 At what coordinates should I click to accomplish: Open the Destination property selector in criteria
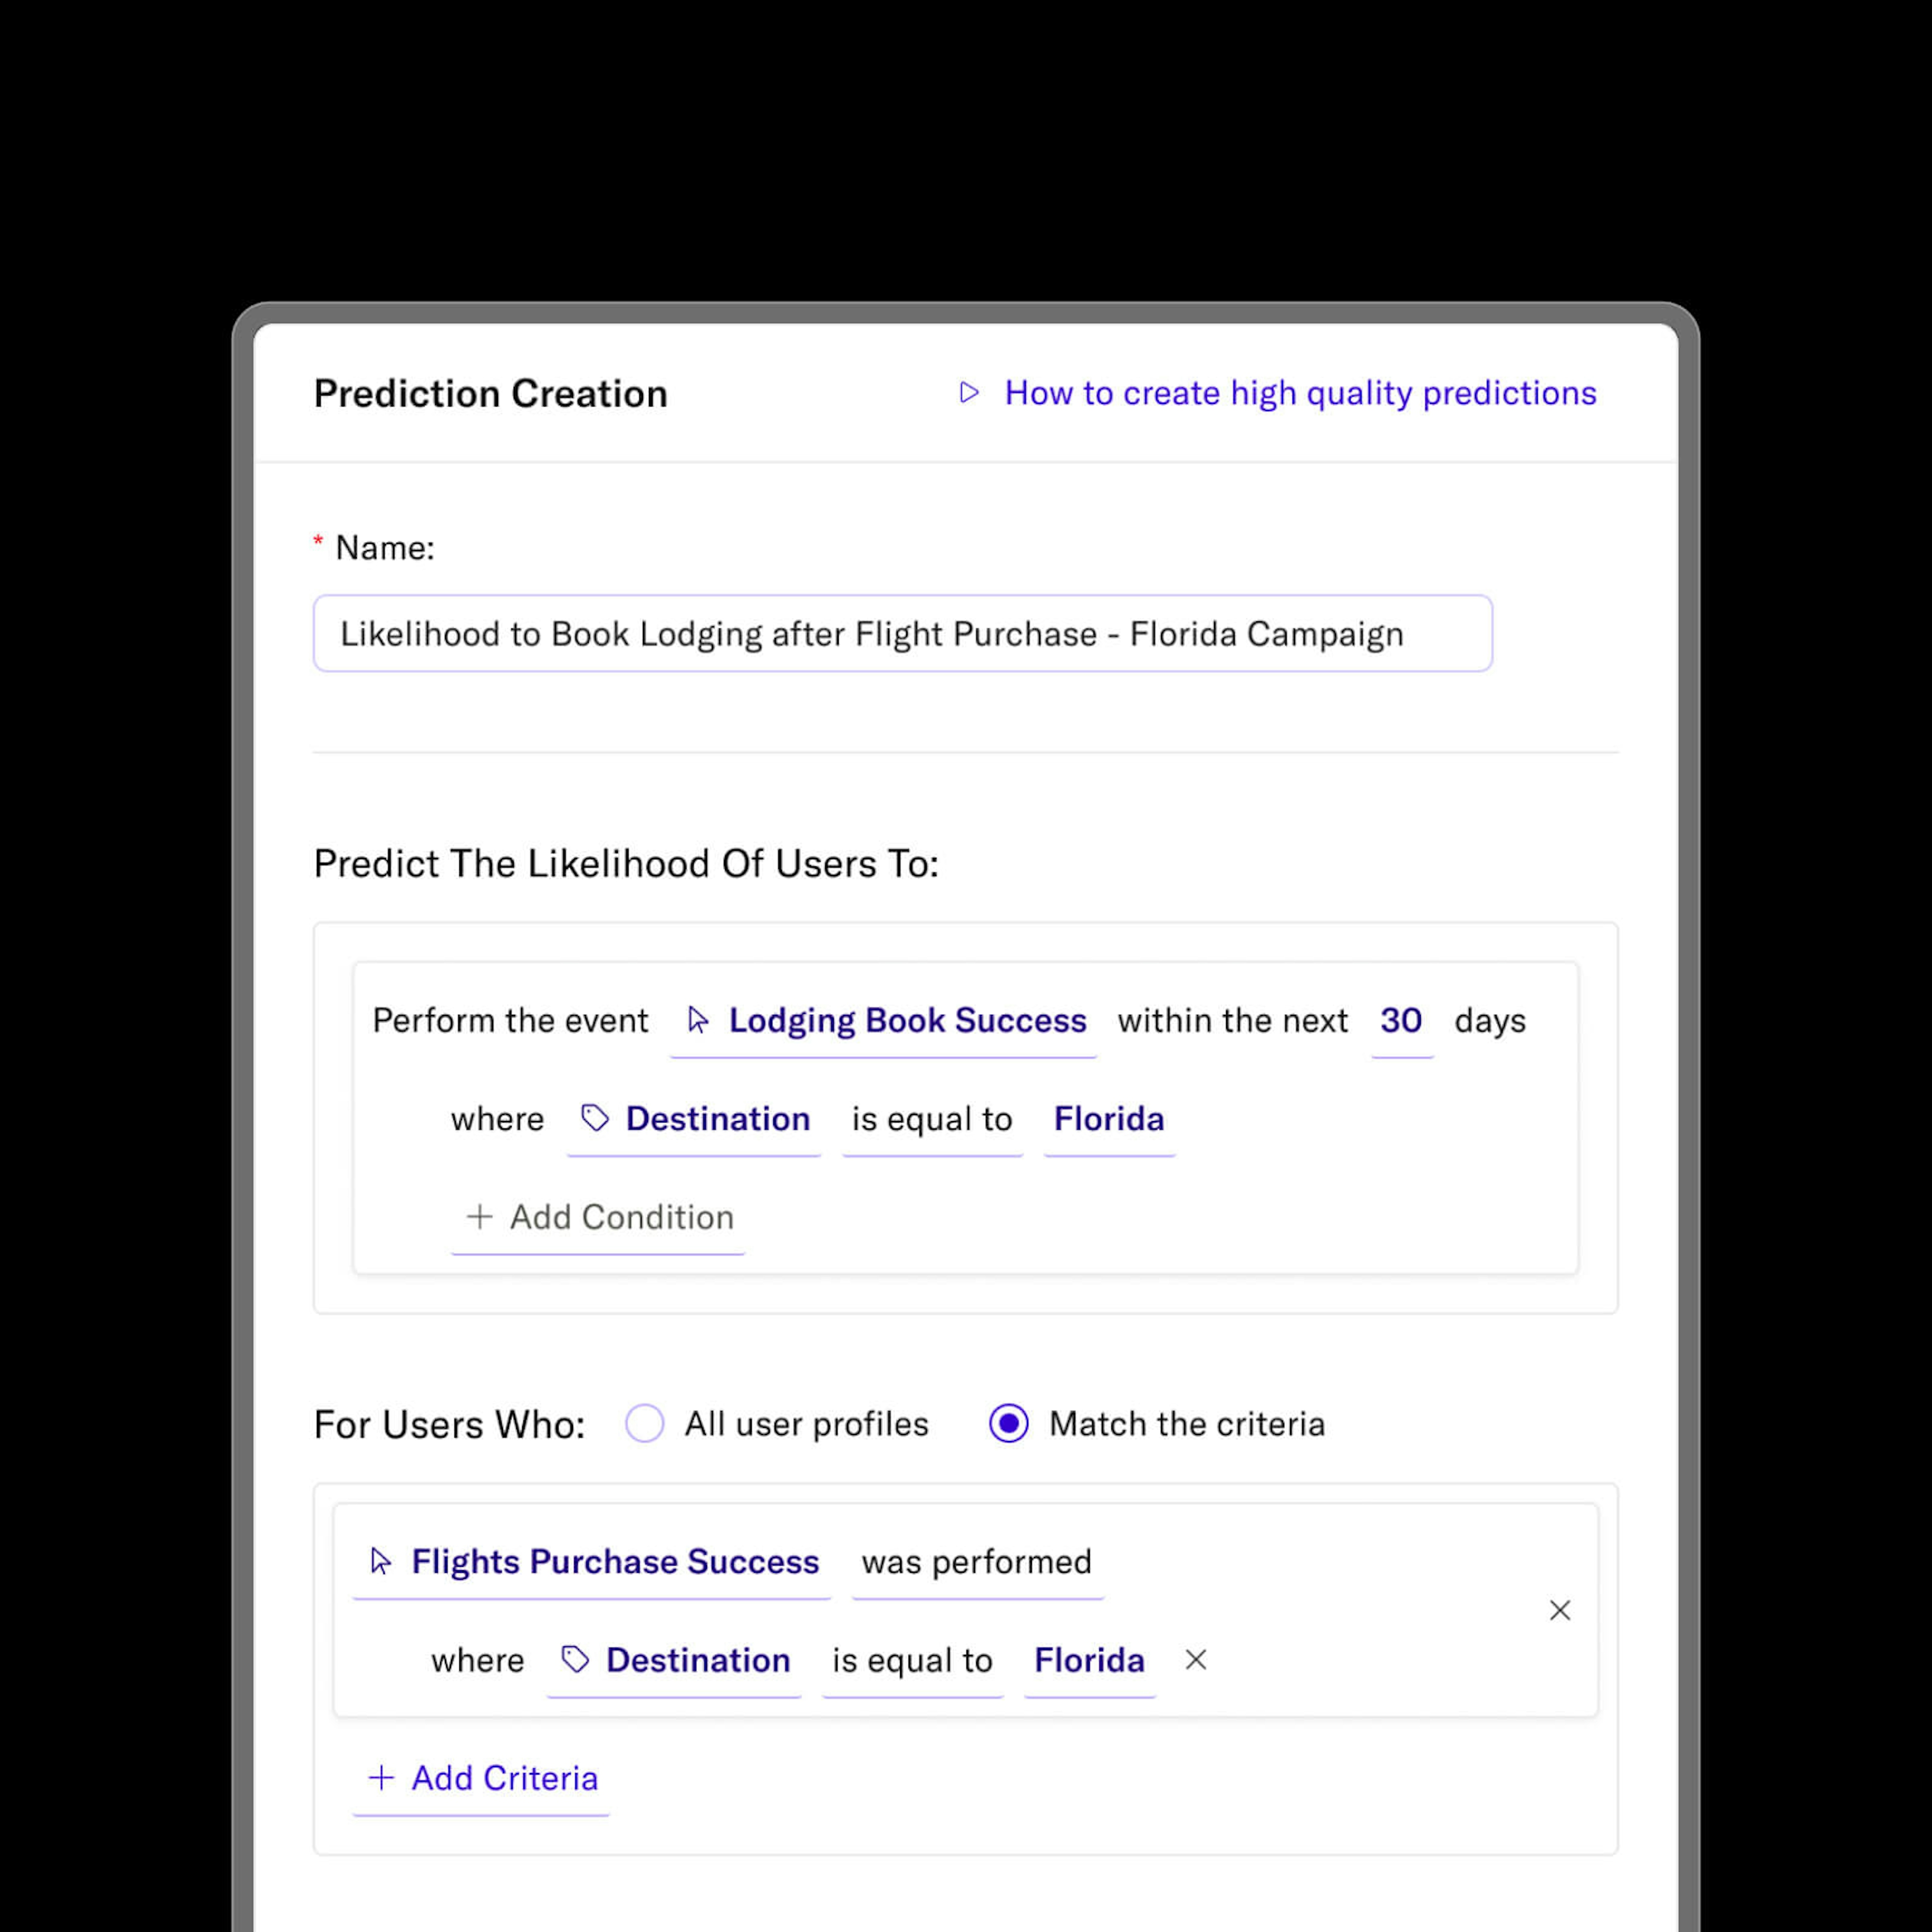697,1661
